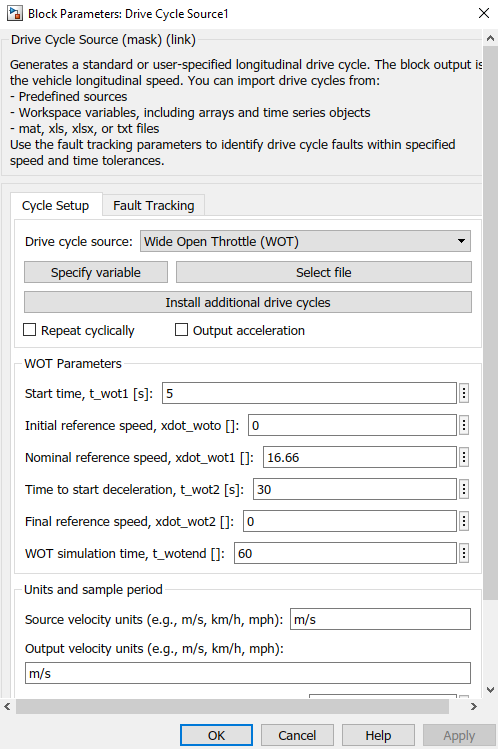Click the Source velocity units input field
This screenshot has width=498, height=749.
(x=380, y=619)
